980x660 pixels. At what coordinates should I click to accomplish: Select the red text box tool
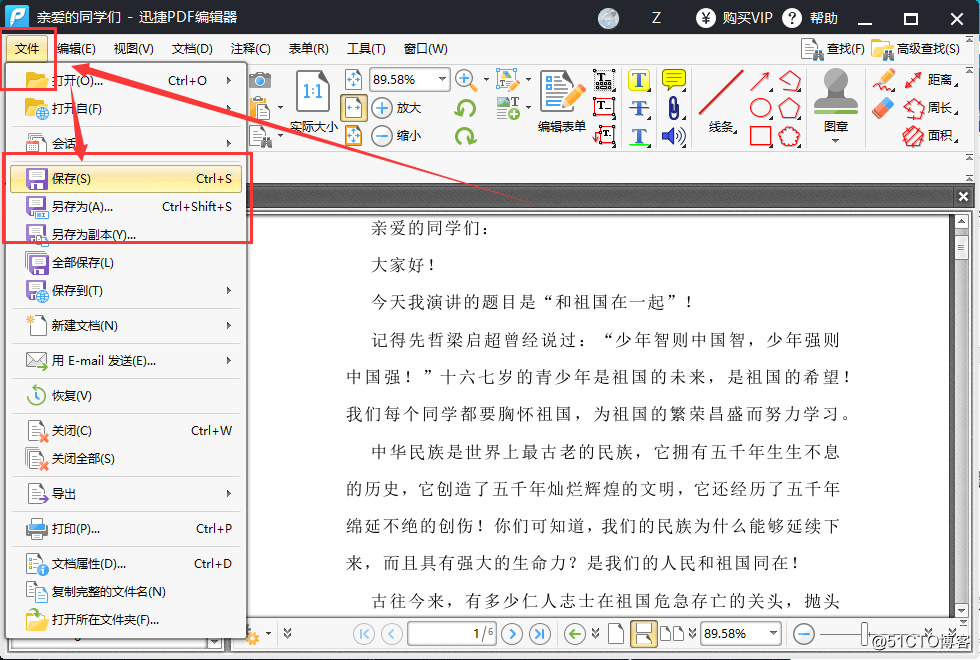pyautogui.click(x=604, y=108)
